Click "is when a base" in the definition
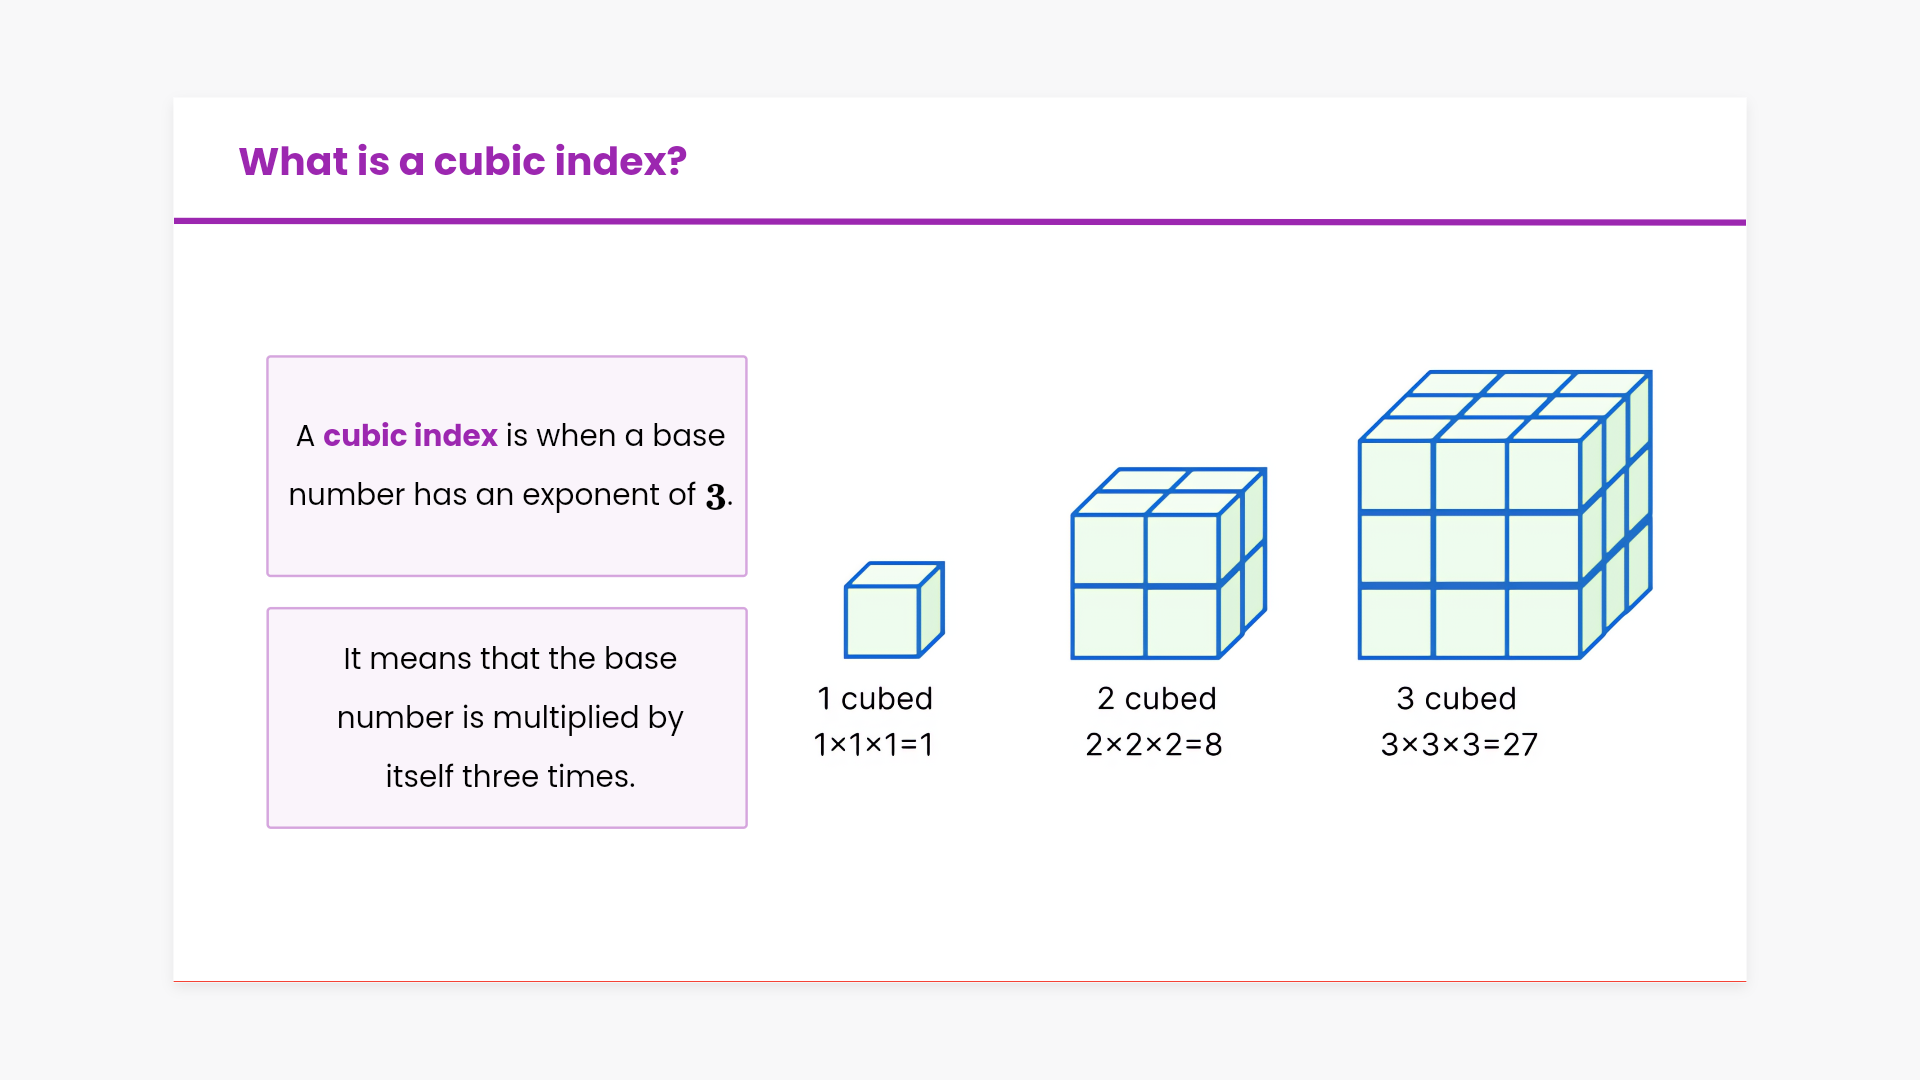This screenshot has height=1080, width=1920. (x=615, y=436)
